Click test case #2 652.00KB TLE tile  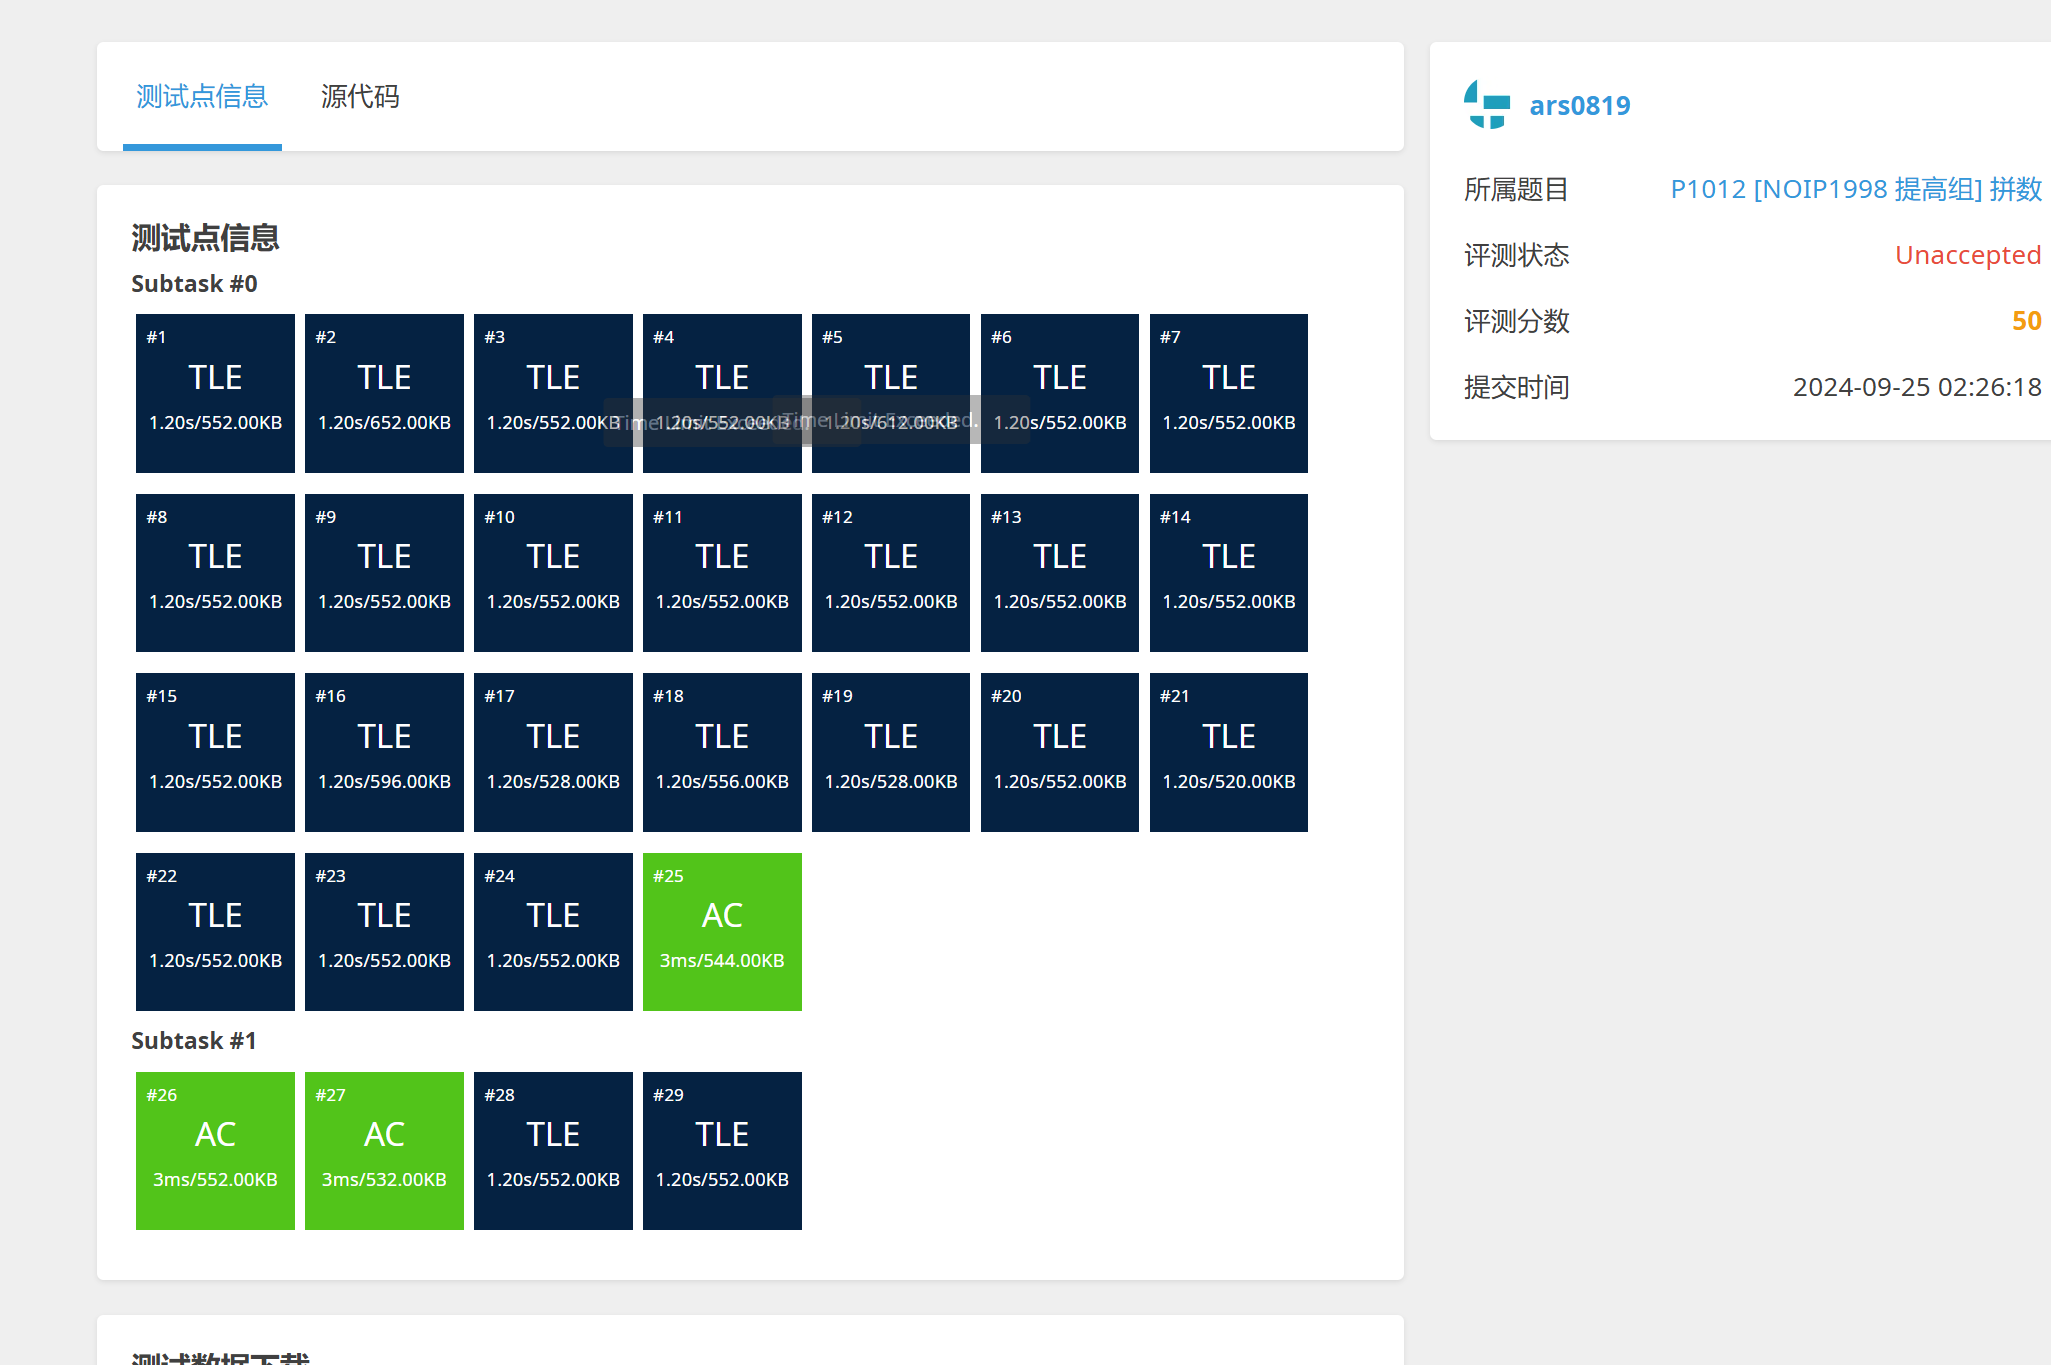(384, 393)
